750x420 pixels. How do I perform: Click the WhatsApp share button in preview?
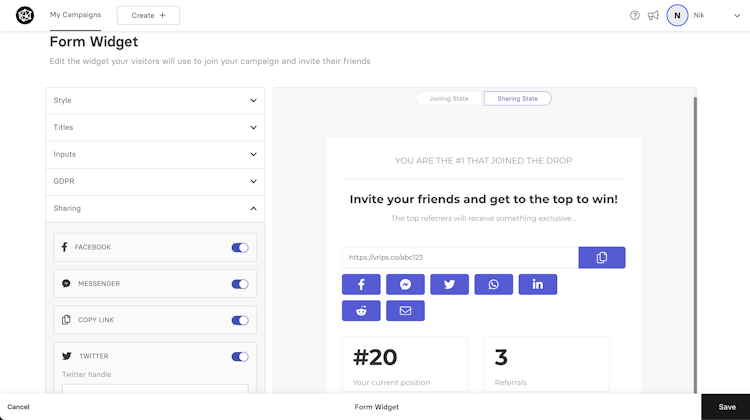click(493, 284)
